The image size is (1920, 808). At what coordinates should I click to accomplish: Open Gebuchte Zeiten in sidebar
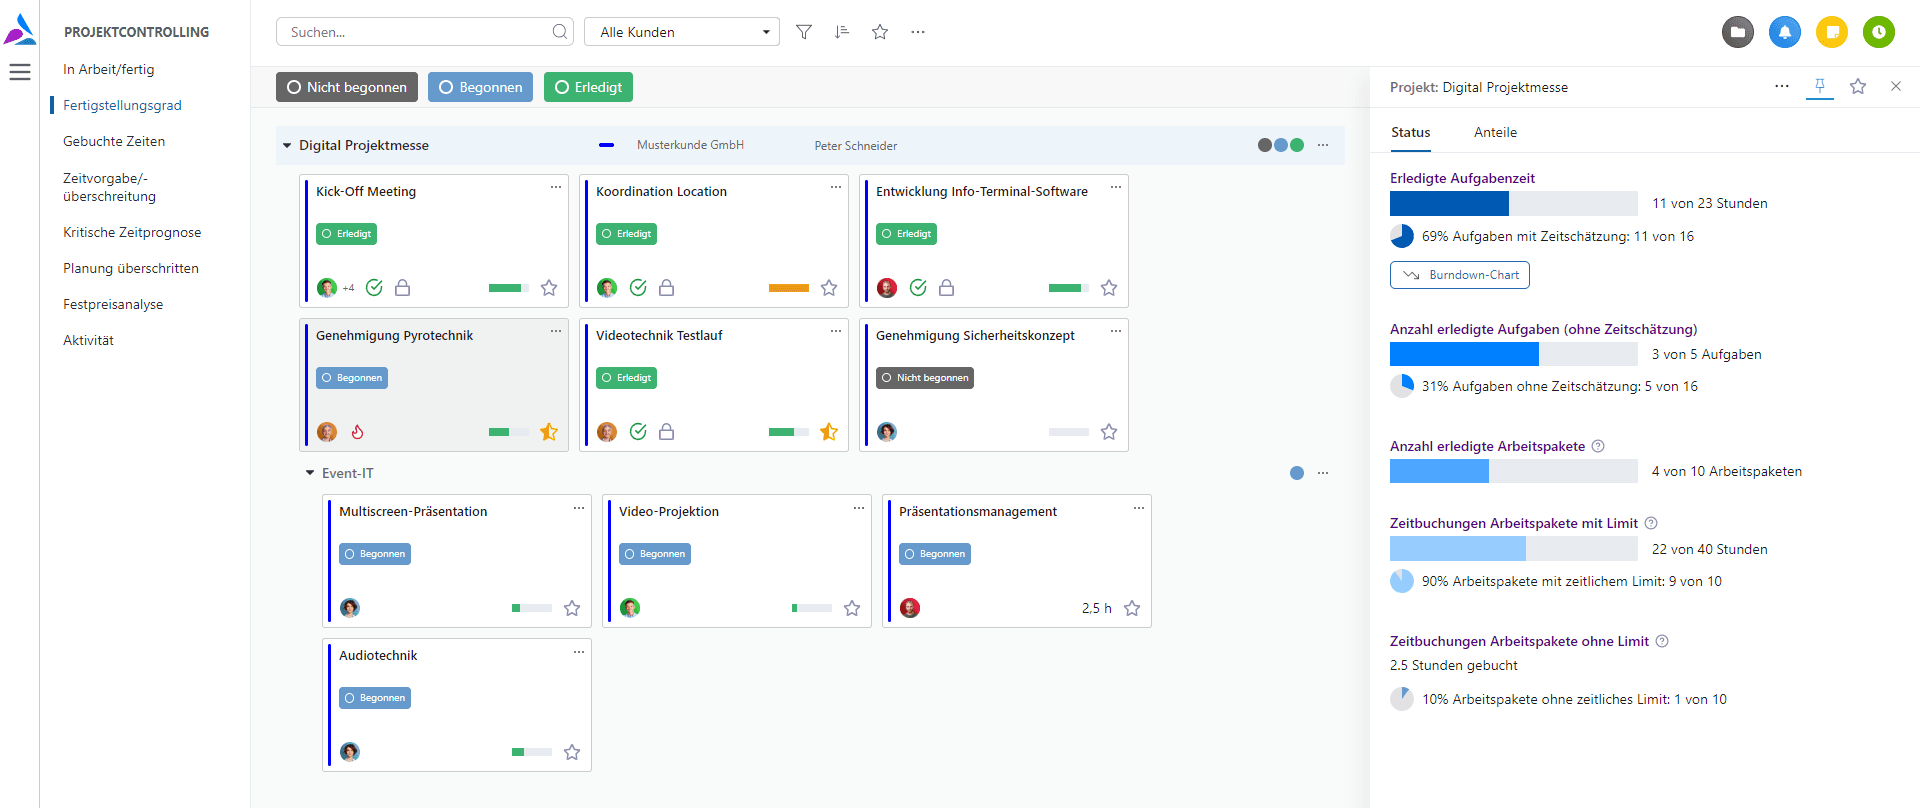pyautogui.click(x=114, y=141)
